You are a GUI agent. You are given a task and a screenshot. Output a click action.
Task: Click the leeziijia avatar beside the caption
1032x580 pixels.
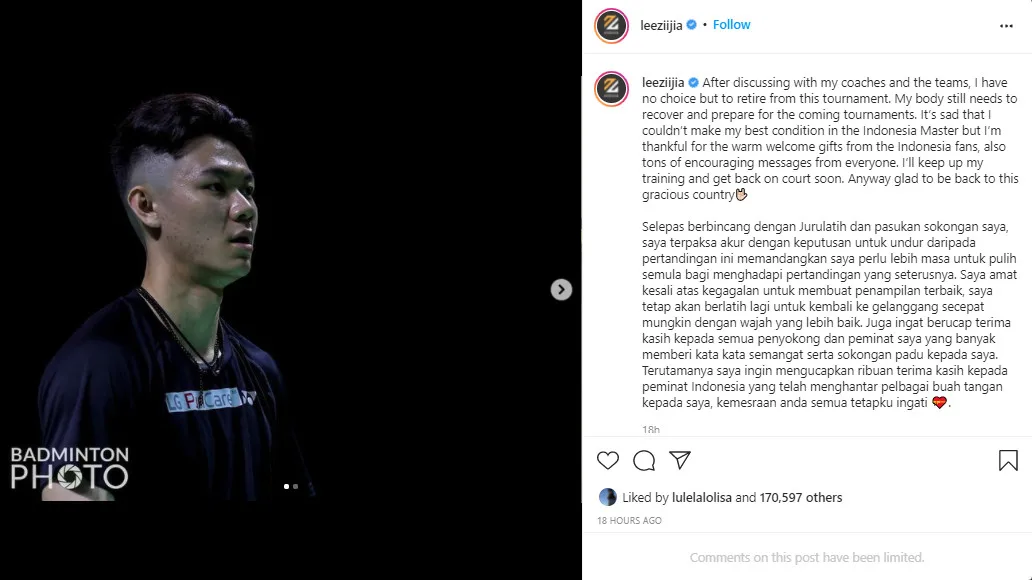[x=611, y=89]
